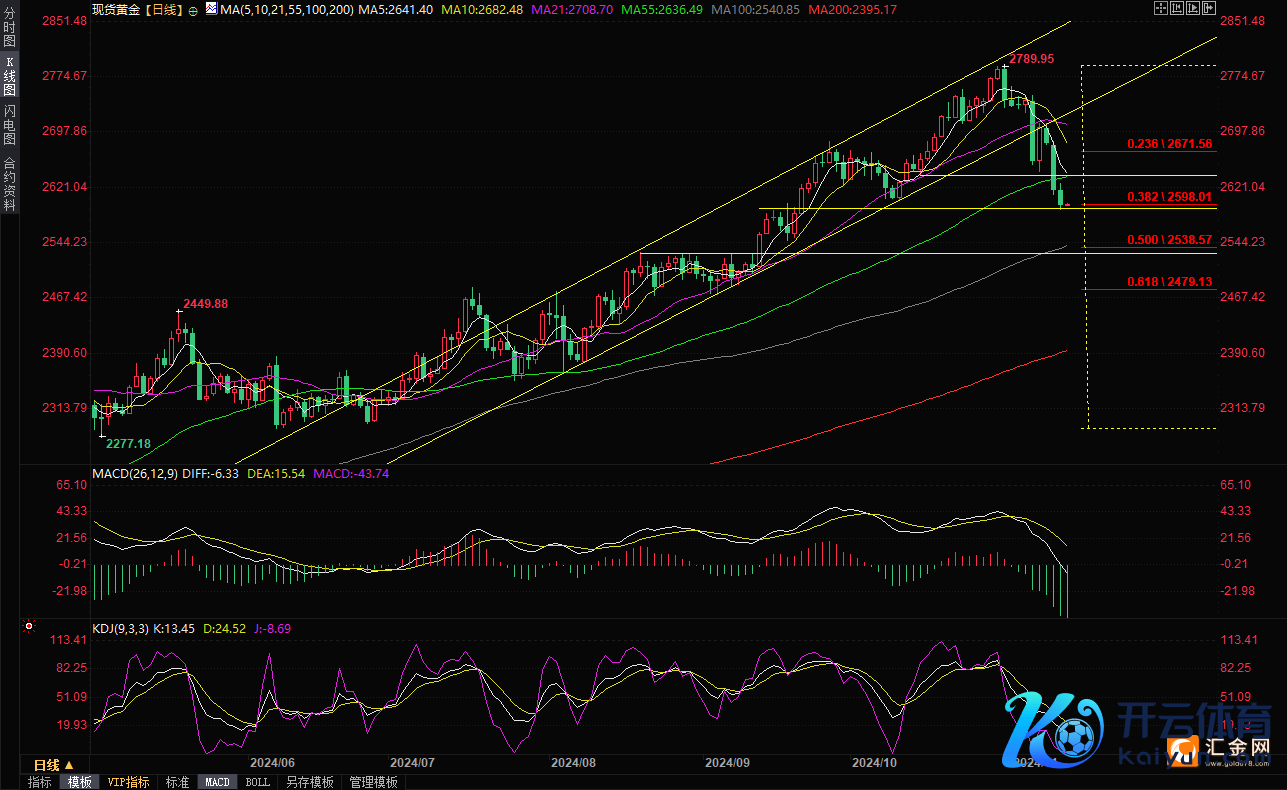
Task: Click the MACD(26,12,9) indicator label
Action: click(137, 473)
